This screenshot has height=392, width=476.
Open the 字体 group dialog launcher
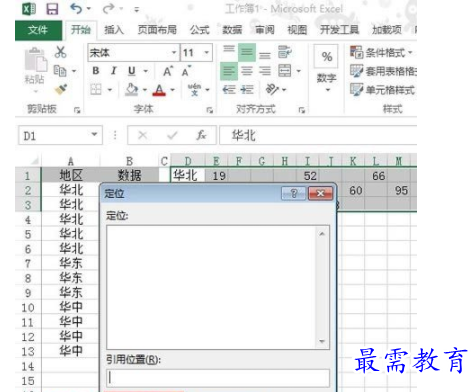coord(210,110)
